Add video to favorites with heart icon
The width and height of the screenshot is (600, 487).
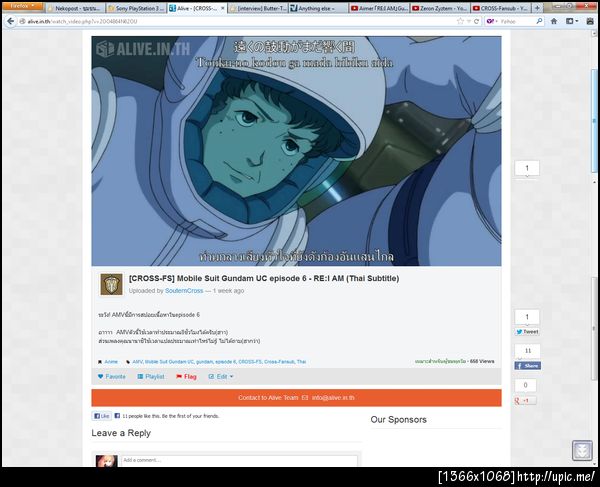(112, 376)
